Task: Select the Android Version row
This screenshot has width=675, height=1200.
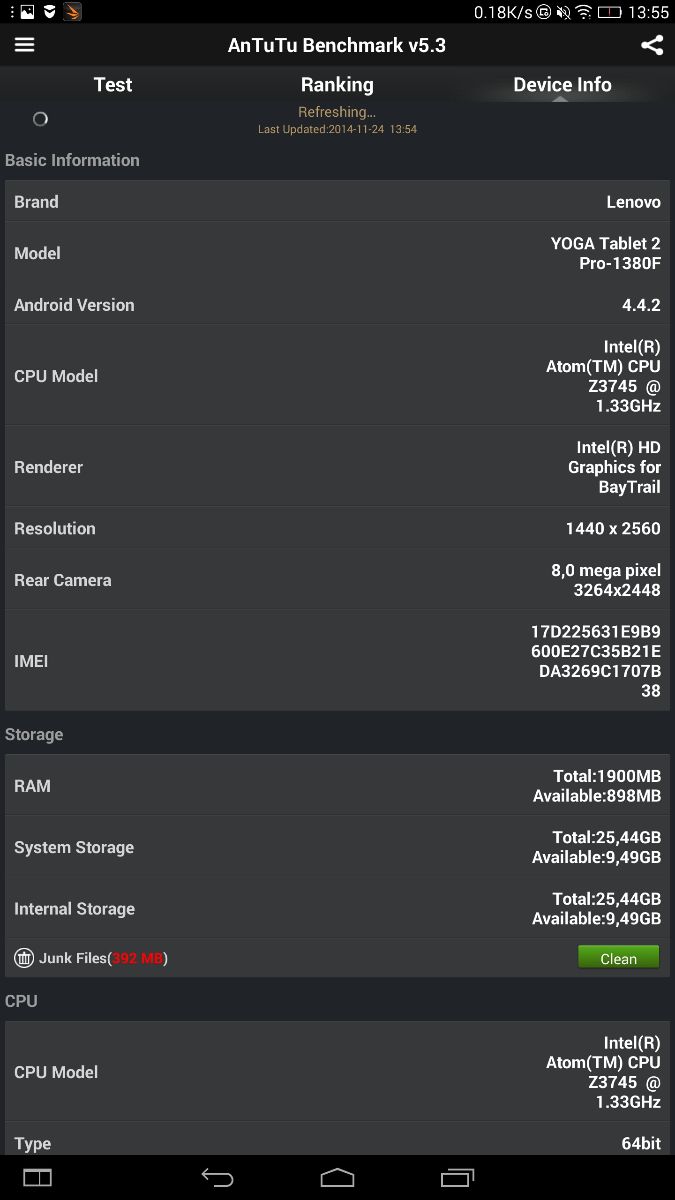Action: coord(337,305)
